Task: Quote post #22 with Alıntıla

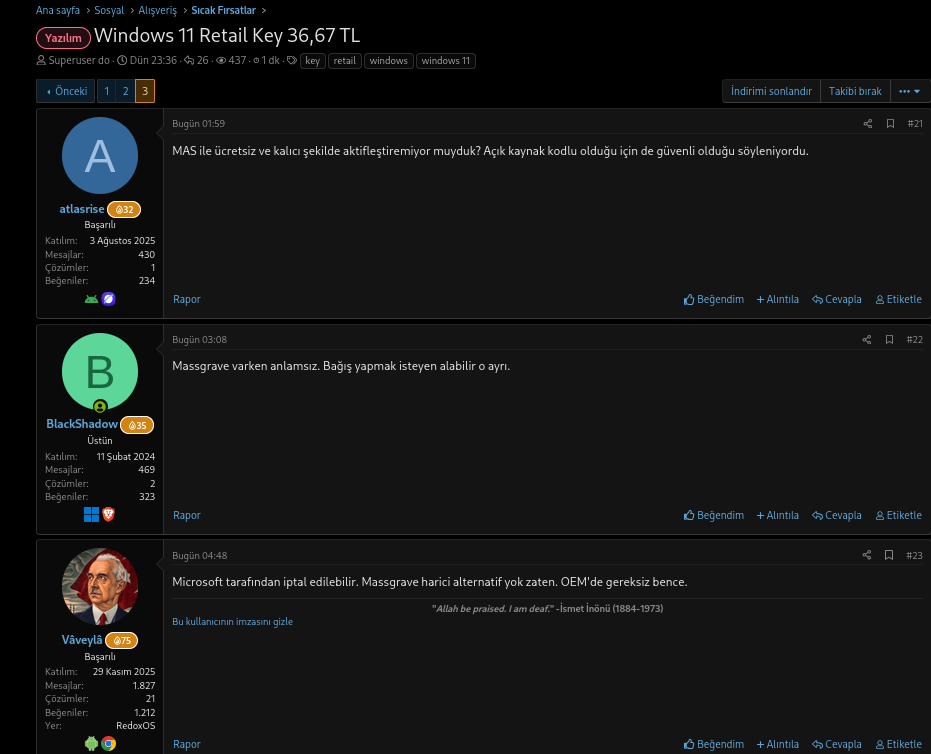Action: (x=777, y=515)
